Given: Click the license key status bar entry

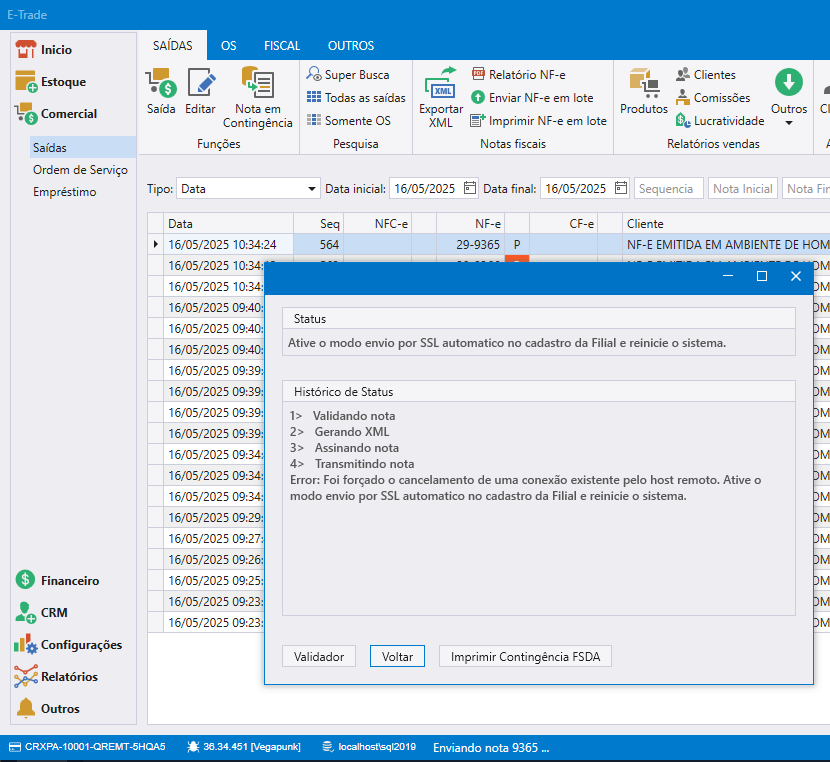Looking at the screenshot, I should tap(87, 747).
